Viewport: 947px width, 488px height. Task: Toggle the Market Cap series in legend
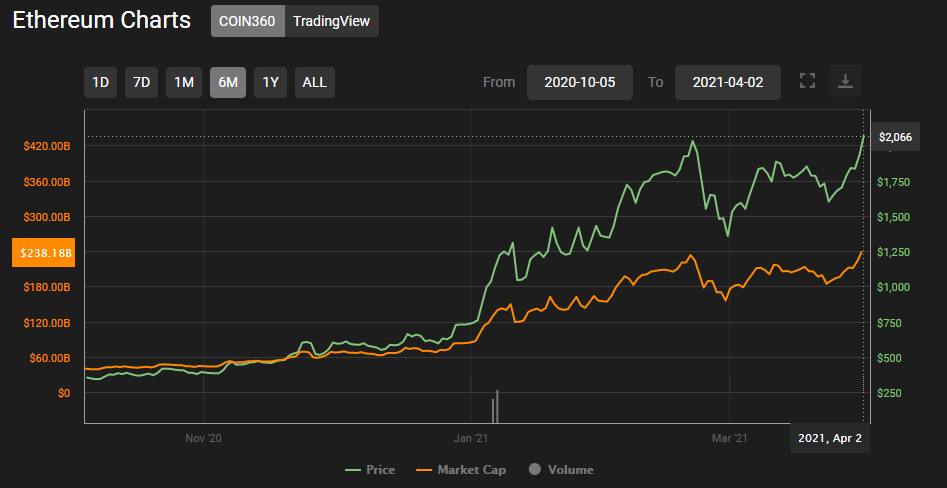[461, 469]
